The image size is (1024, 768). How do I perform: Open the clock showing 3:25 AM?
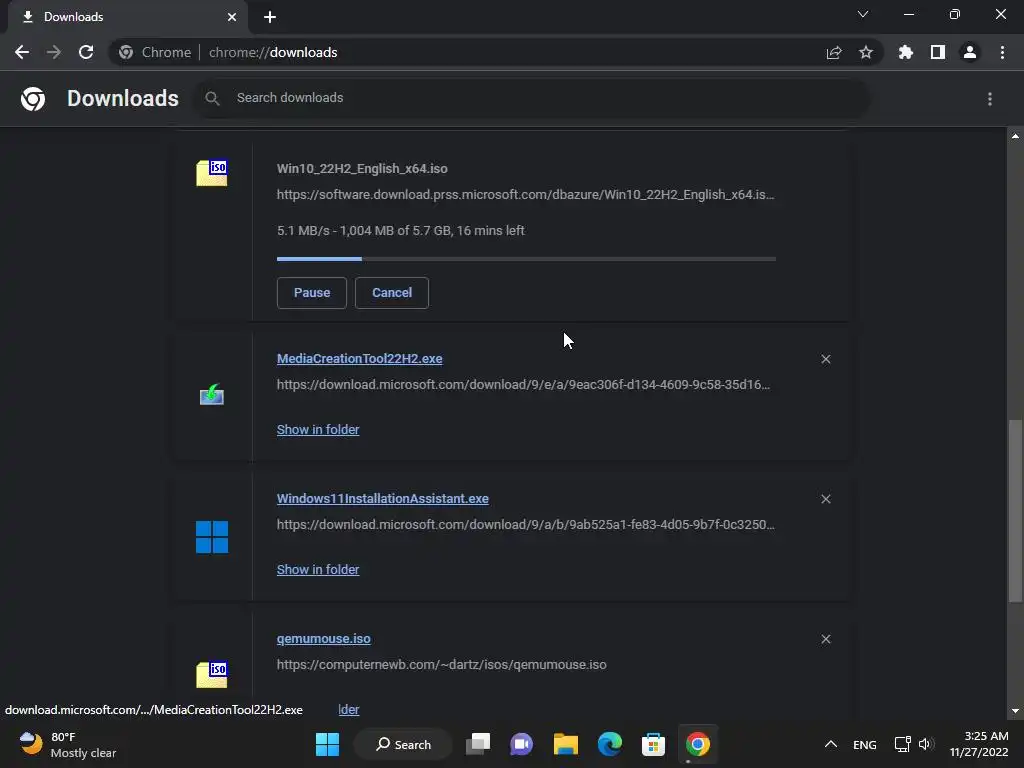978,744
